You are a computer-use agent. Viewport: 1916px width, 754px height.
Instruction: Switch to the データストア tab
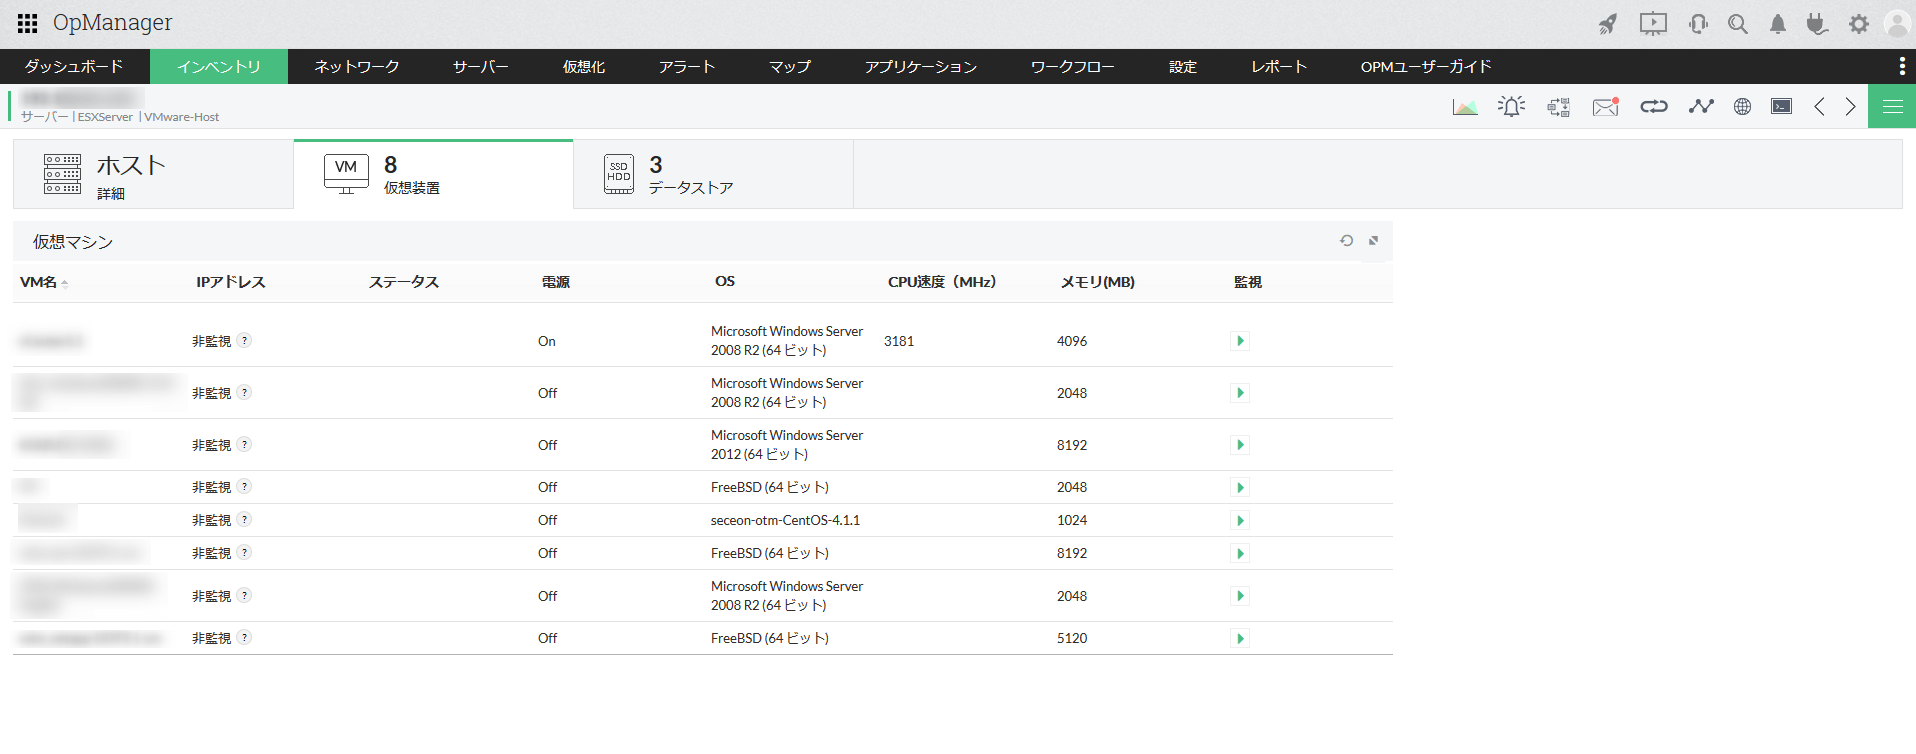pyautogui.click(x=690, y=175)
